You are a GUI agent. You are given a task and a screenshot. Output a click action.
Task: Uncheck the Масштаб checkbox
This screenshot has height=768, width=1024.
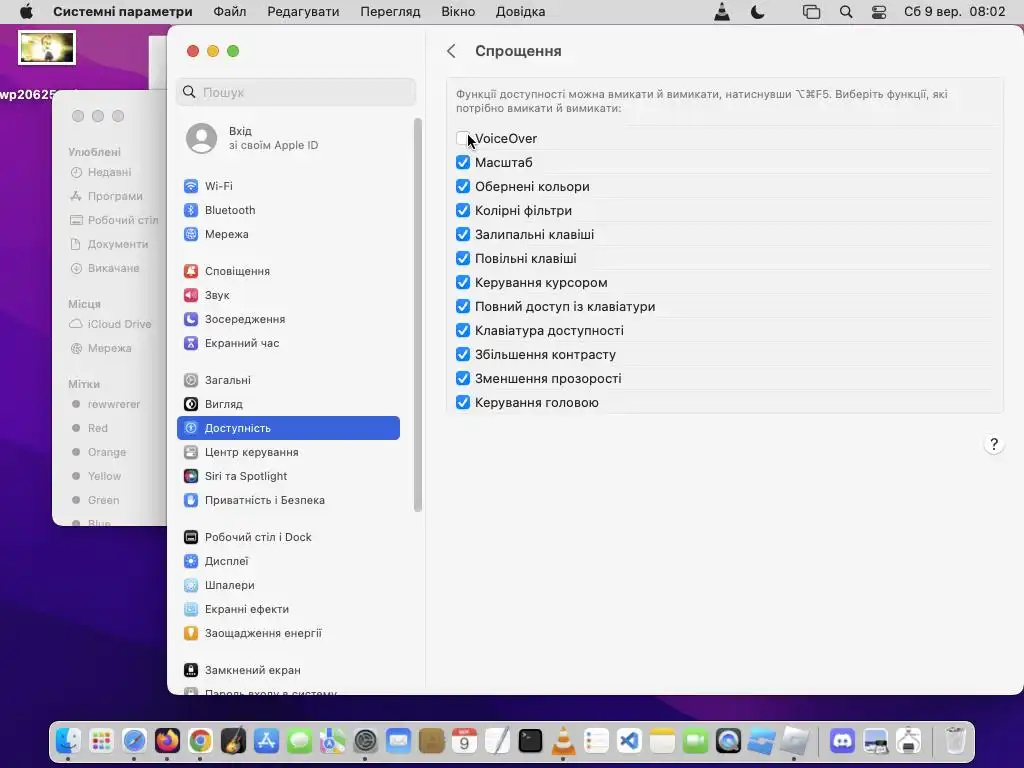pos(462,163)
